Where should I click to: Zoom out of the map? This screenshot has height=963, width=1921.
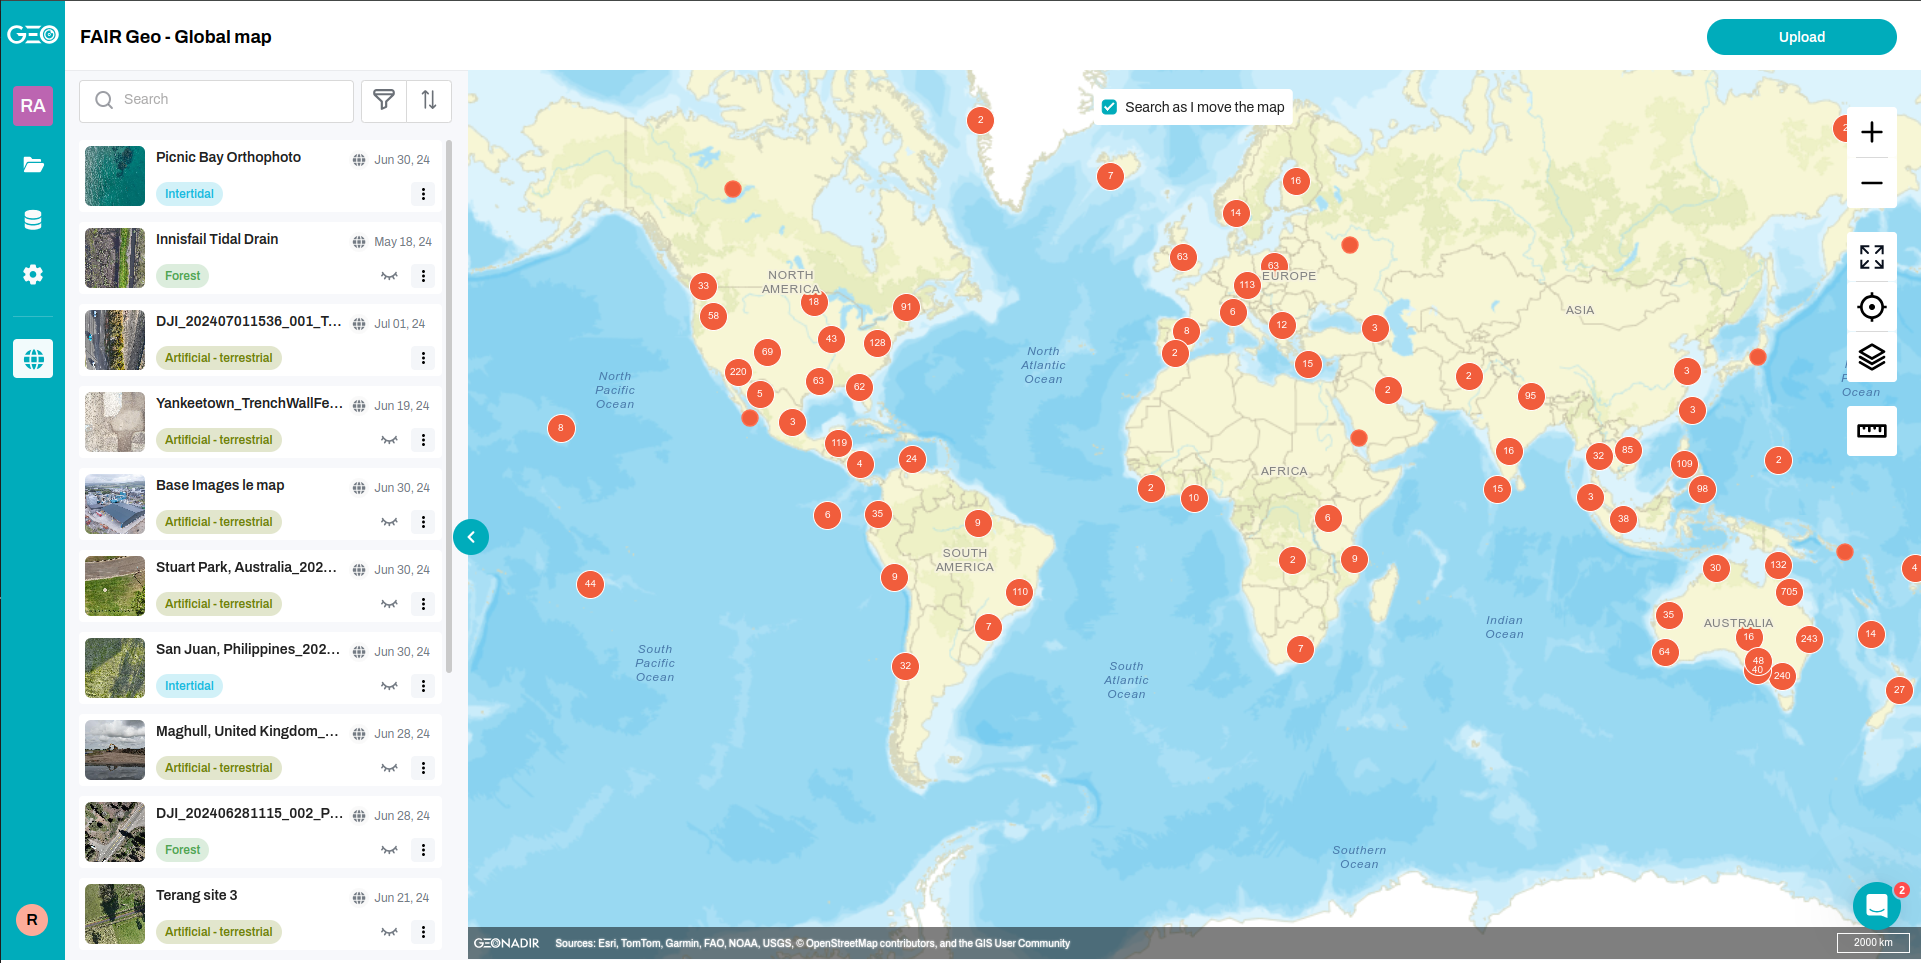(x=1871, y=183)
